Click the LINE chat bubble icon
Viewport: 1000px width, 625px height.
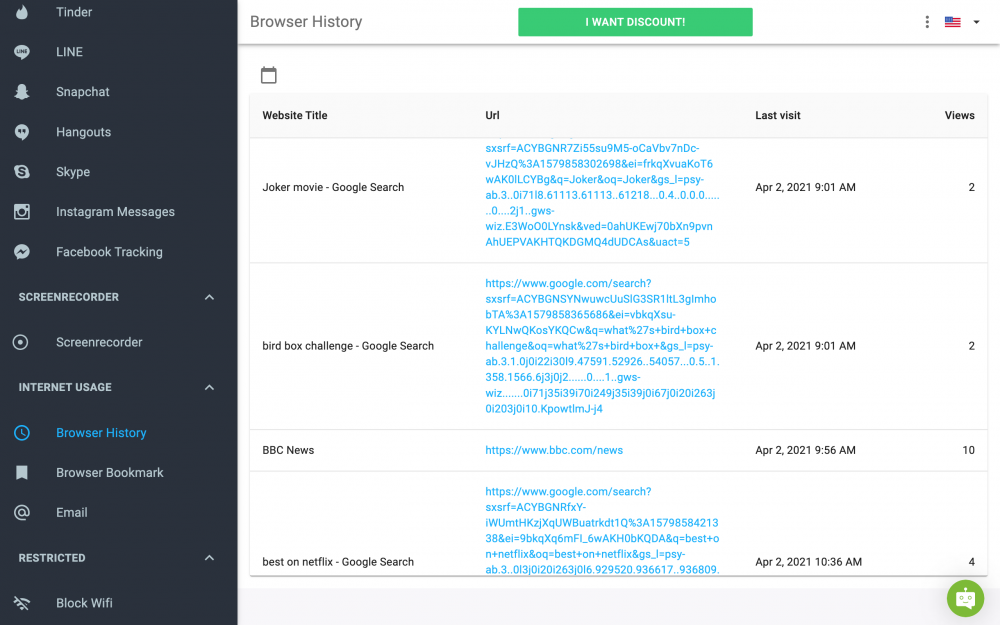coord(22,52)
